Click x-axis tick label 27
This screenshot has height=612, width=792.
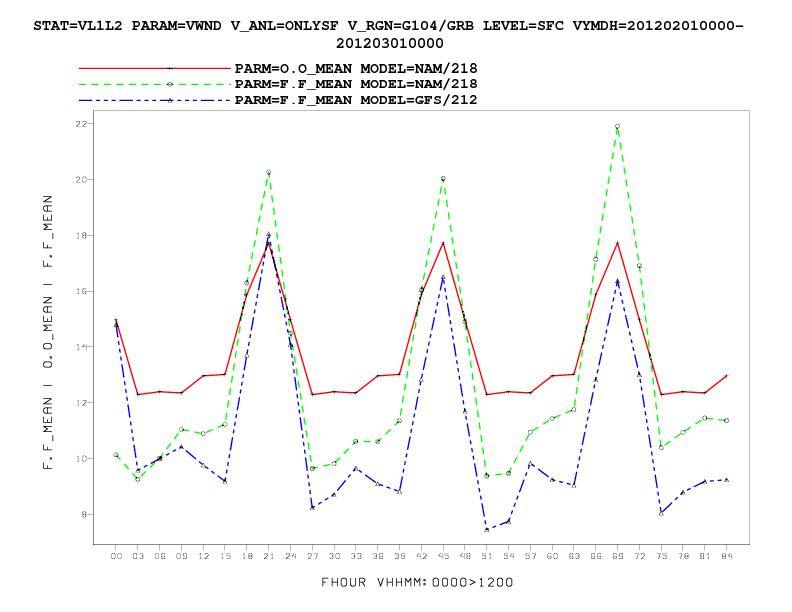(313, 556)
